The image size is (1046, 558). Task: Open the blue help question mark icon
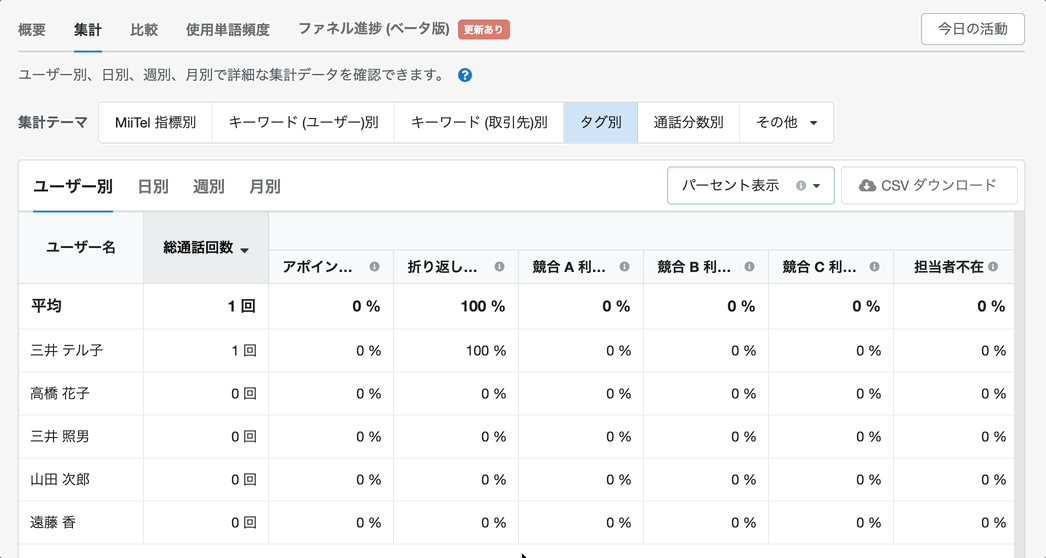pos(466,75)
